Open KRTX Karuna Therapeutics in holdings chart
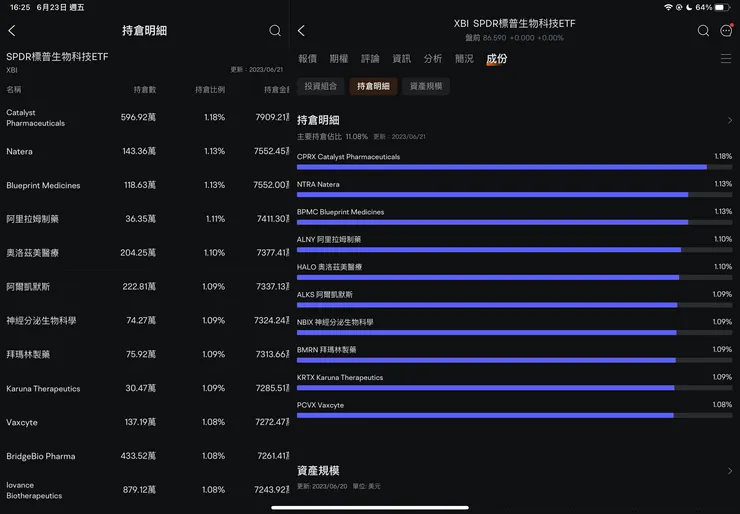This screenshot has width=740, height=514. point(340,378)
